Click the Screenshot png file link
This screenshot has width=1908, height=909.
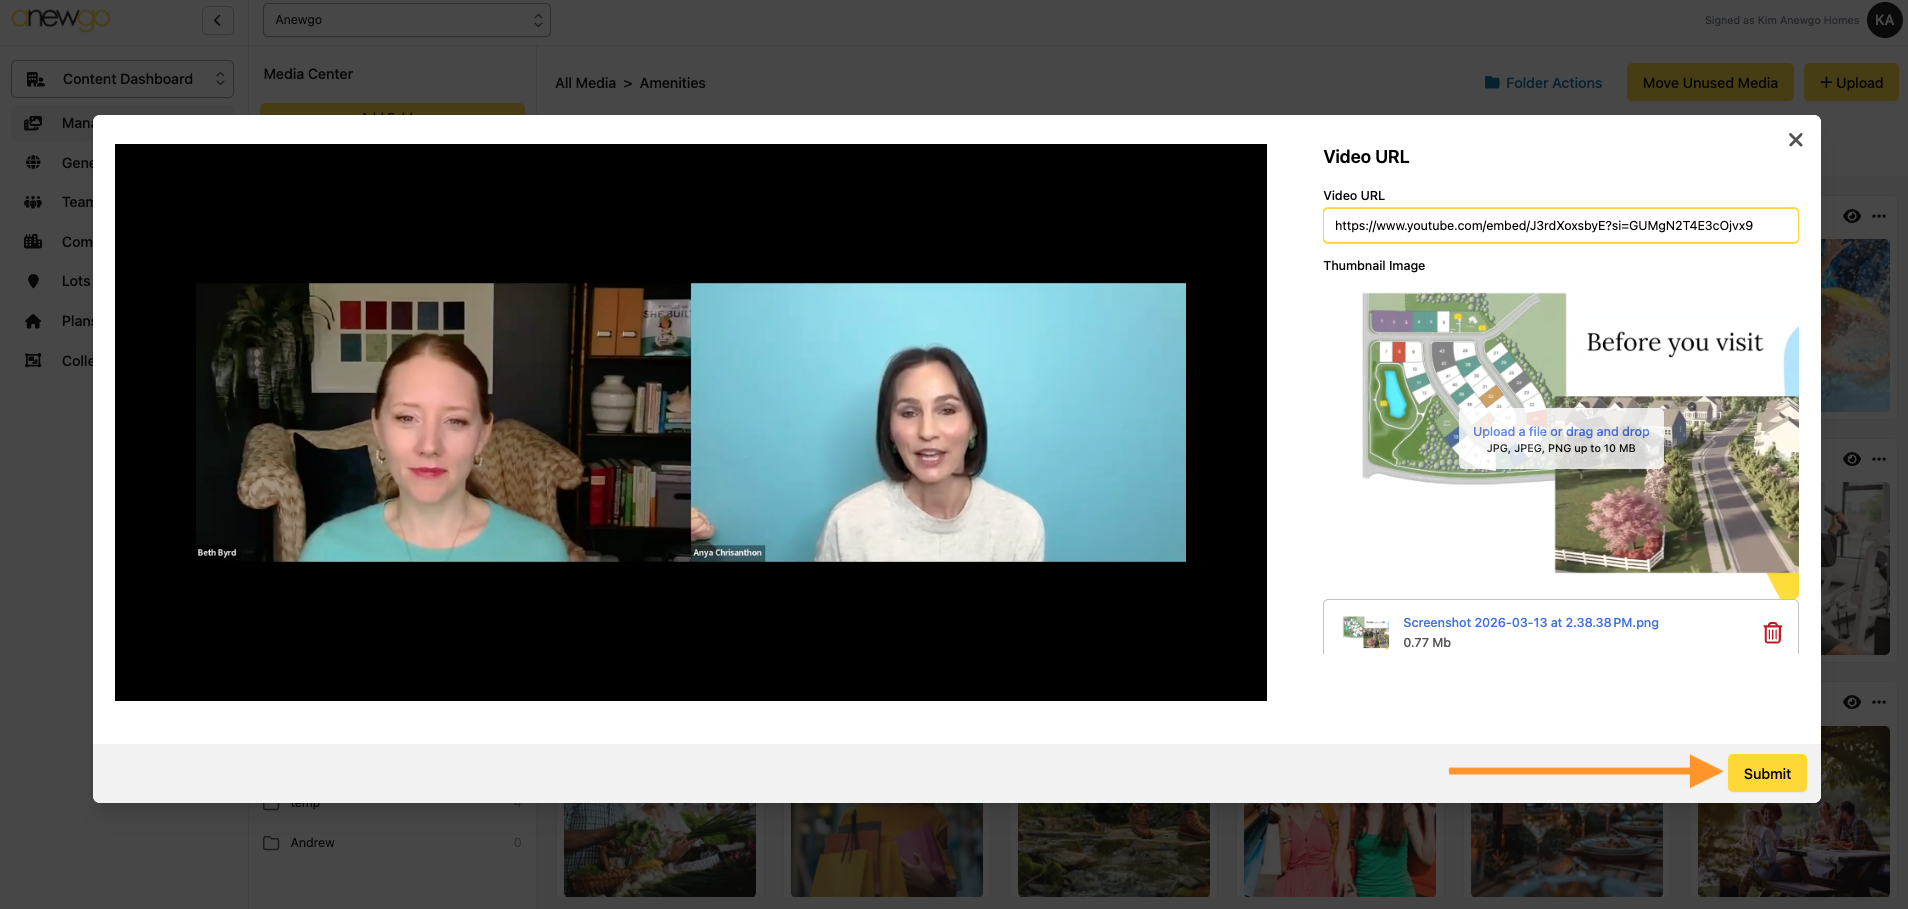pyautogui.click(x=1530, y=622)
